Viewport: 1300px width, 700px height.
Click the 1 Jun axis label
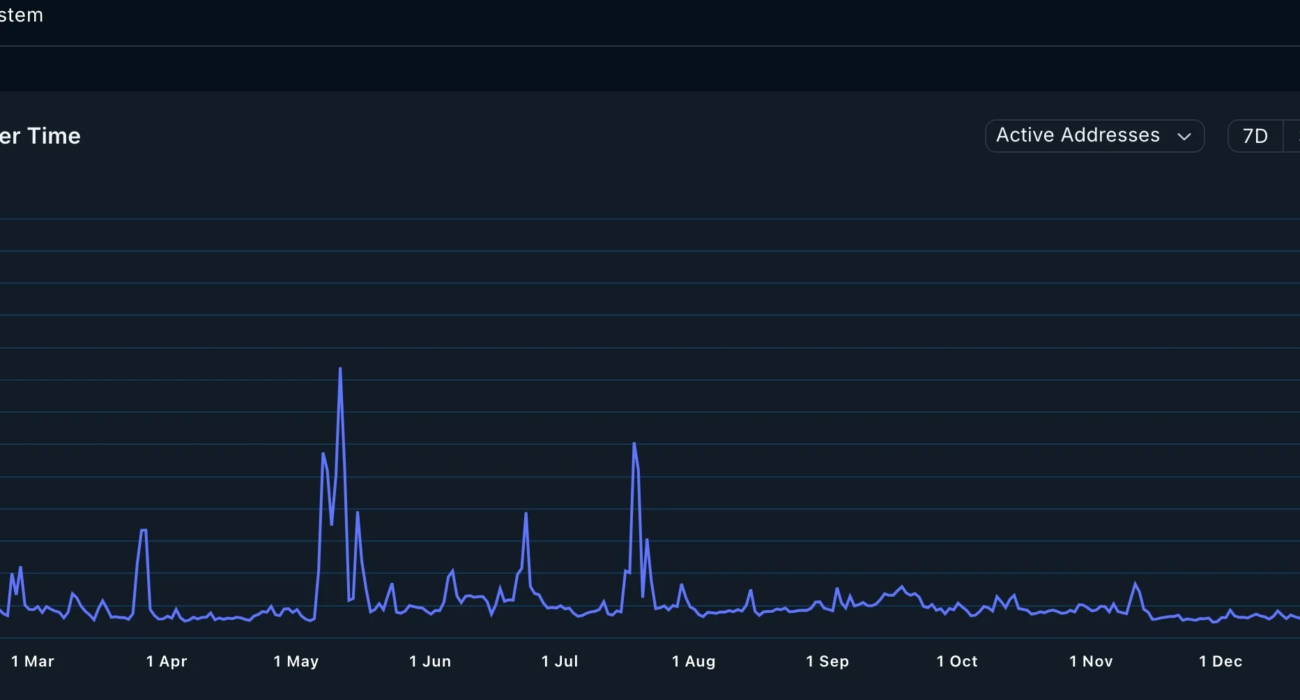point(430,661)
